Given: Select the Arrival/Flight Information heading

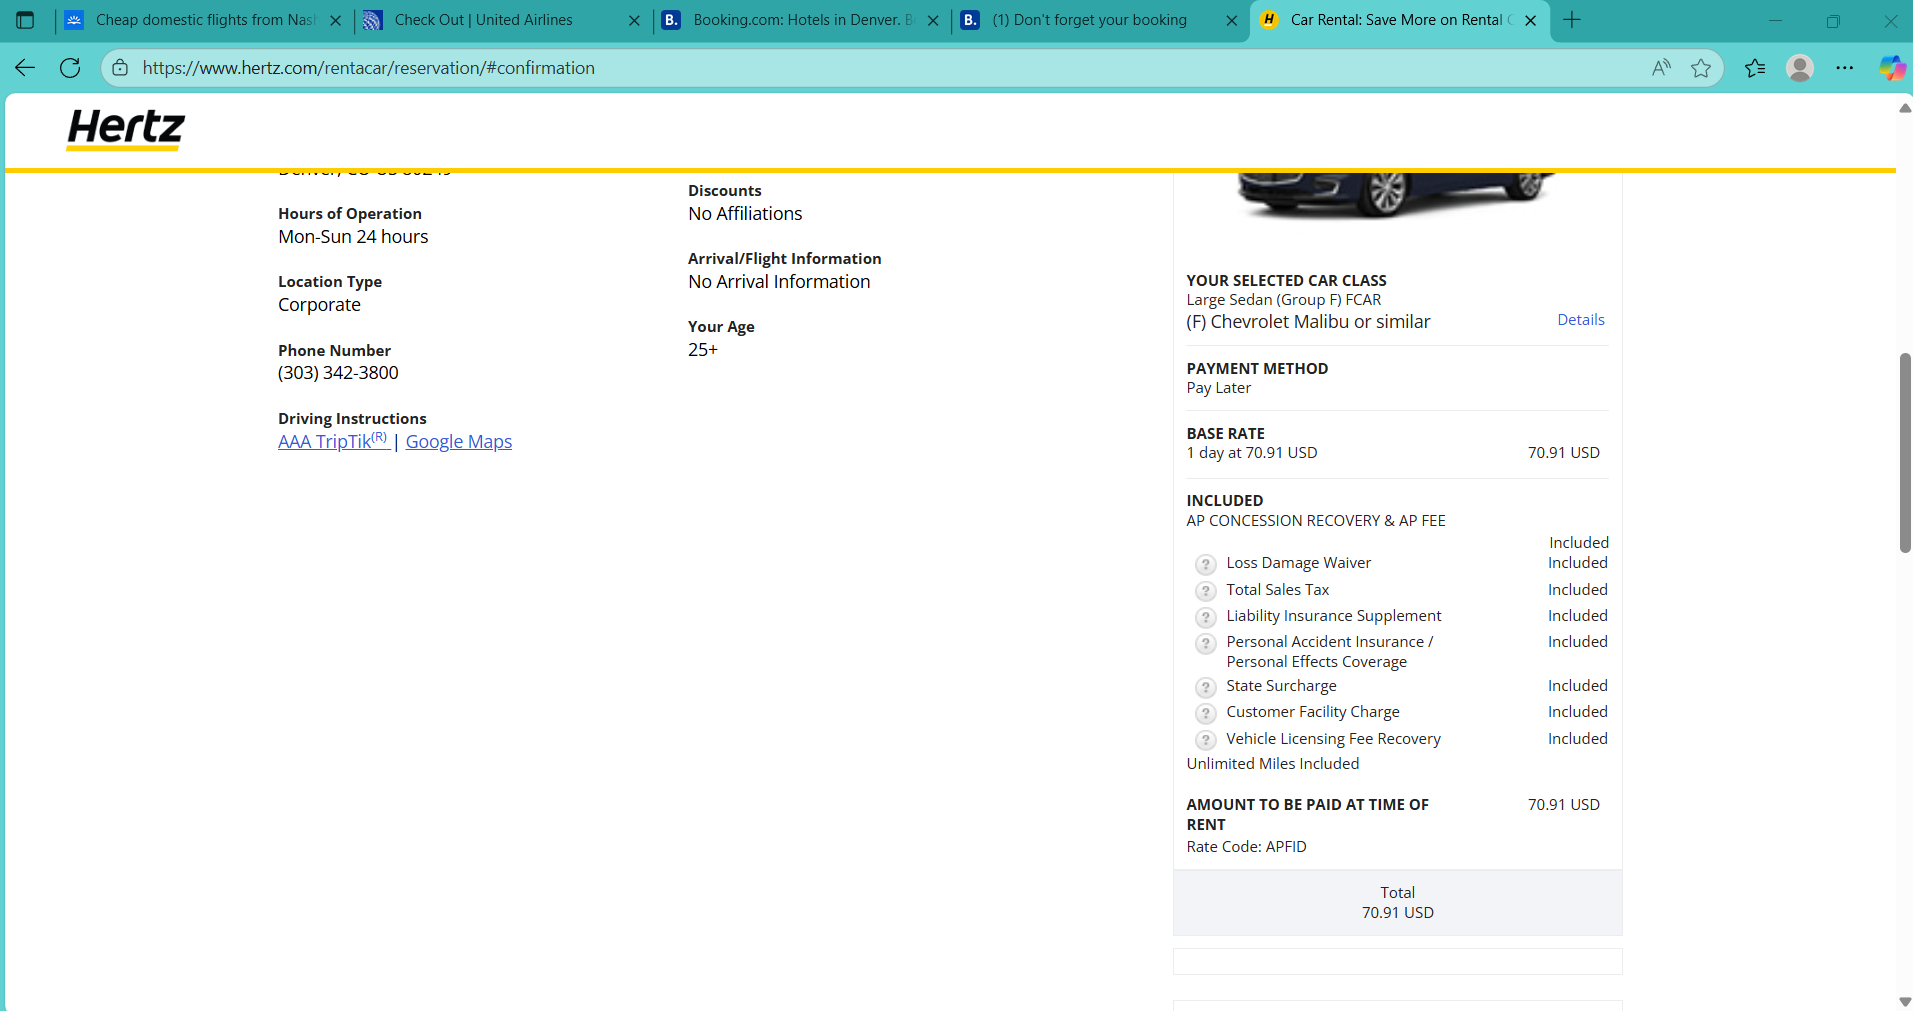Looking at the screenshot, I should [785, 259].
